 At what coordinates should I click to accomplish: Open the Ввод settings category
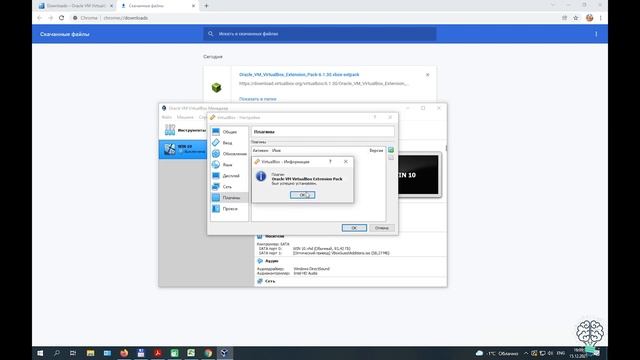pyautogui.click(x=229, y=143)
